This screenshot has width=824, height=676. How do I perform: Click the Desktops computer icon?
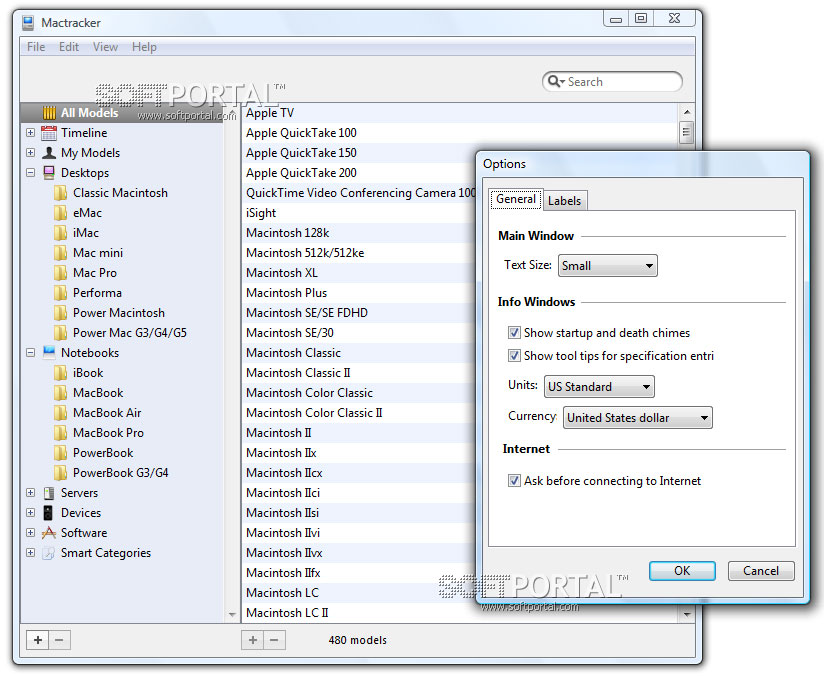49,172
